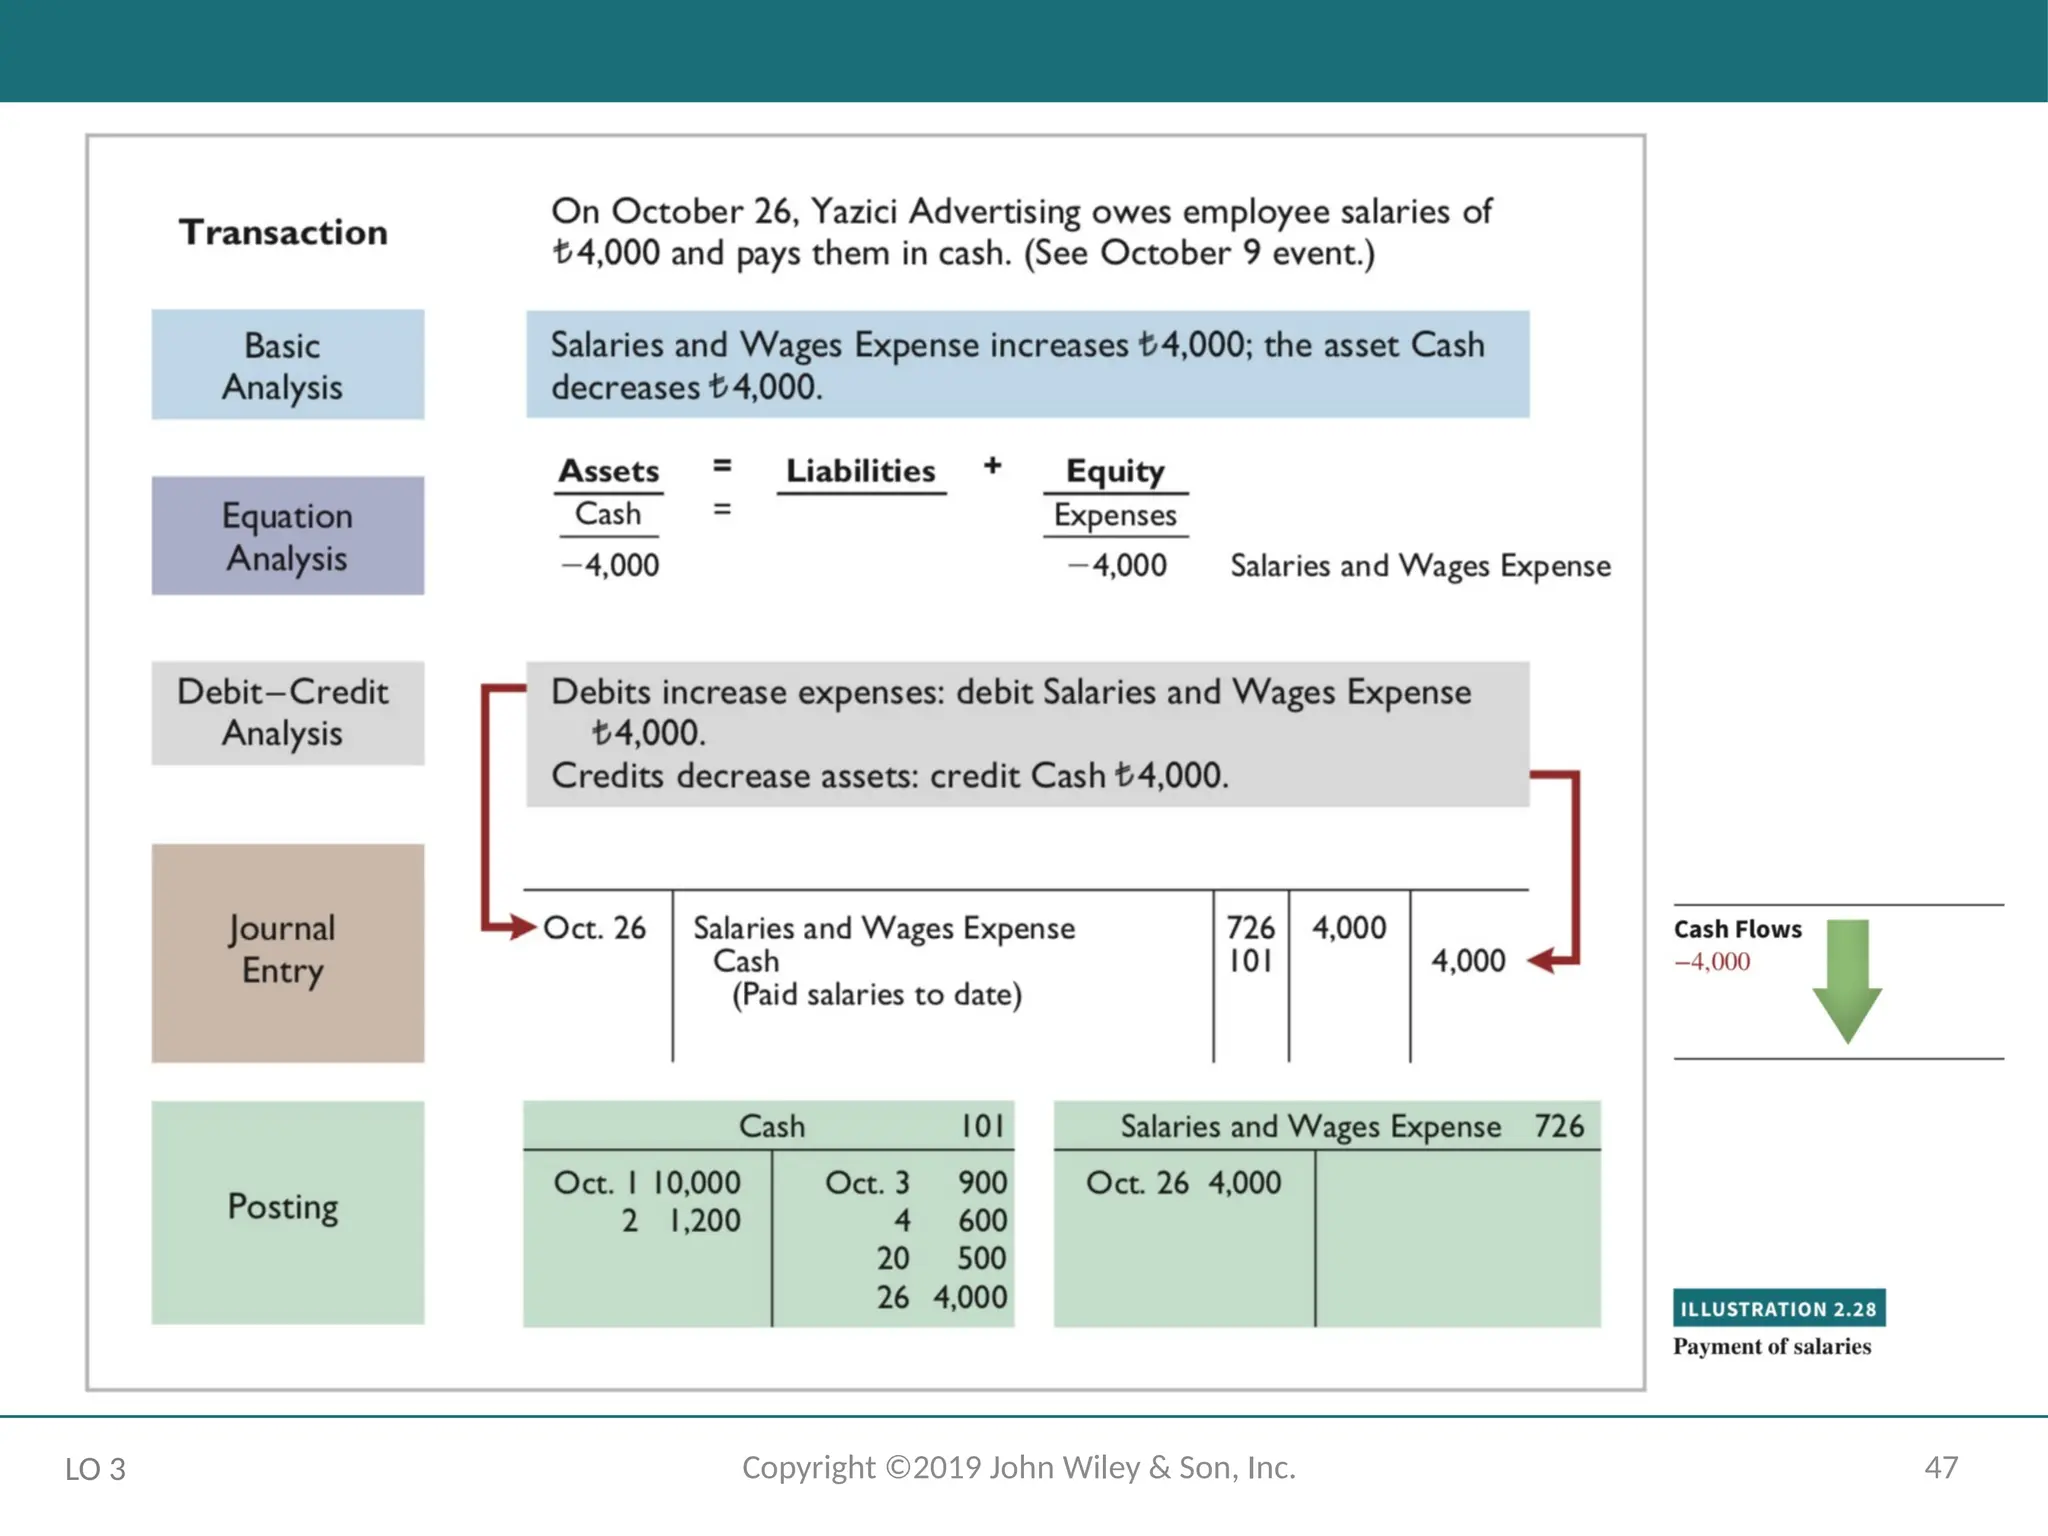2048x1536 pixels.
Task: Click the Transaction heading
Action: pyautogui.click(x=283, y=232)
